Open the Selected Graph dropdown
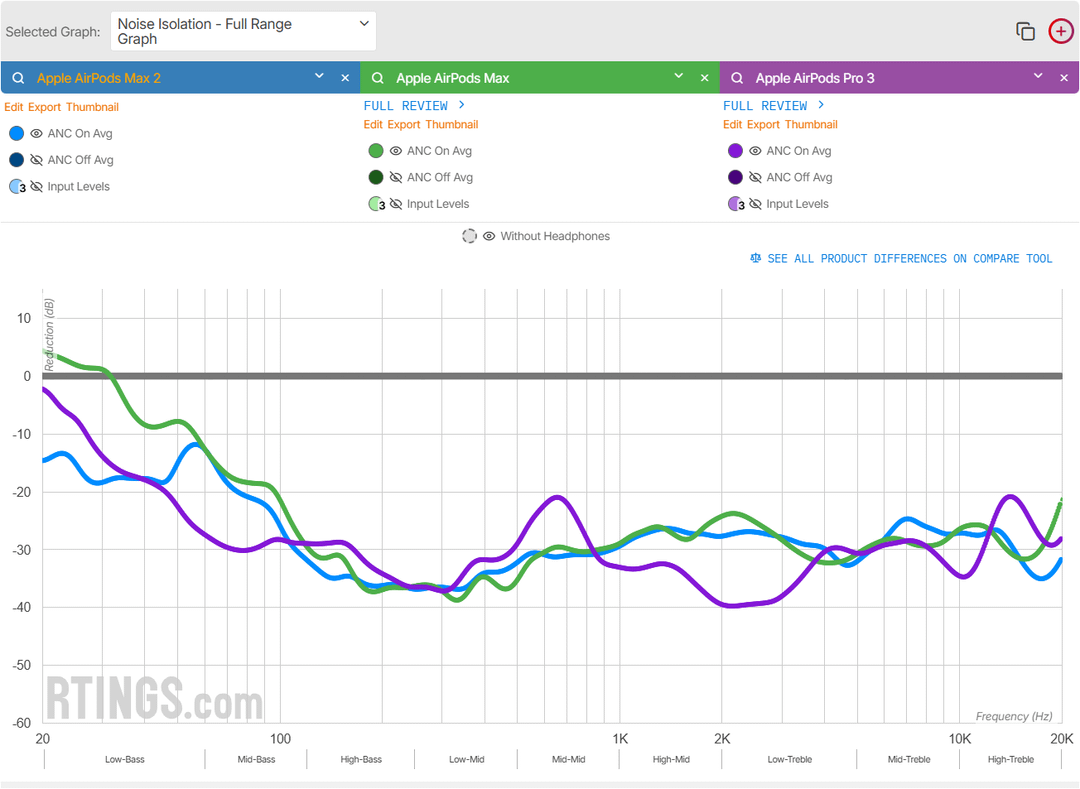The width and height of the screenshot is (1080, 789). click(x=243, y=32)
